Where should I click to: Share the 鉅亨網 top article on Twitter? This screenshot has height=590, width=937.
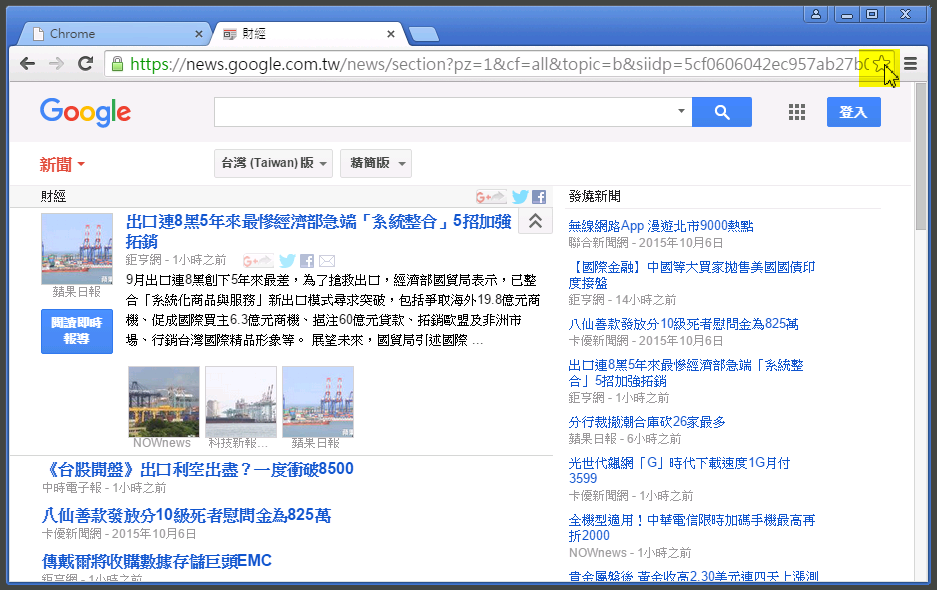[287, 261]
